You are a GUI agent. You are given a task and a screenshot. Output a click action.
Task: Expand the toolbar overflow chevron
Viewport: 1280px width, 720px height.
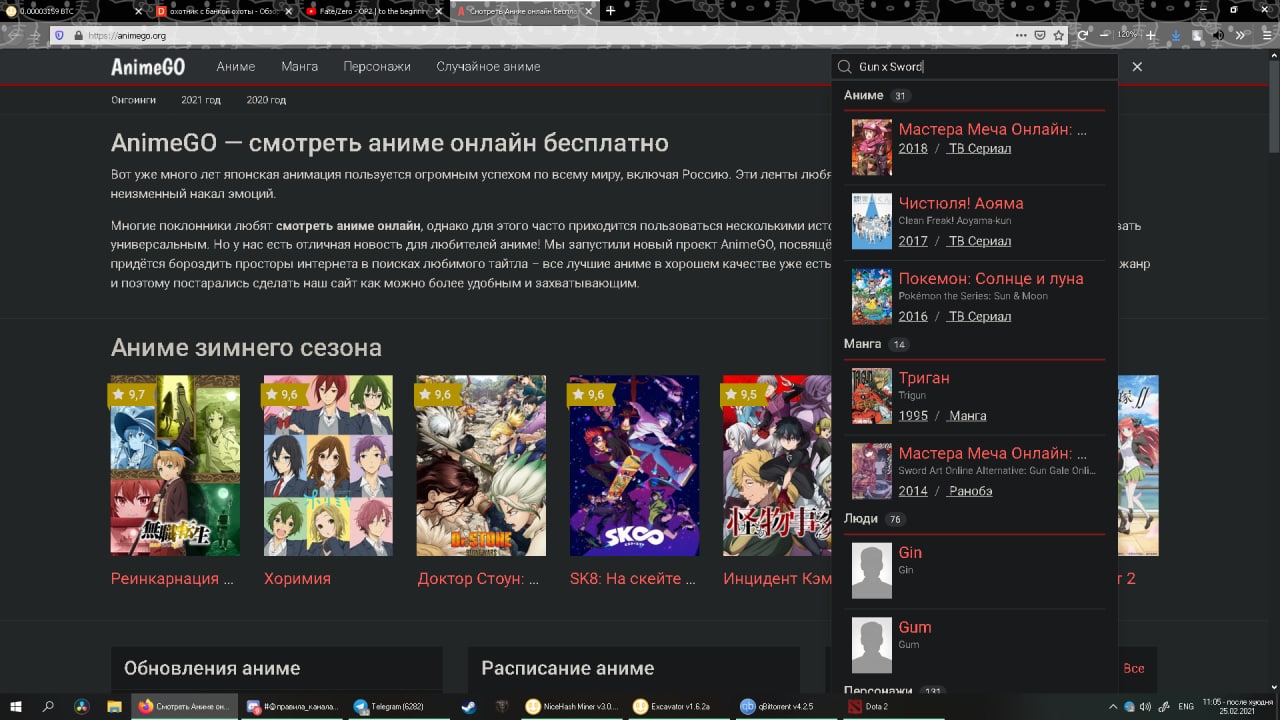[x=1240, y=35]
